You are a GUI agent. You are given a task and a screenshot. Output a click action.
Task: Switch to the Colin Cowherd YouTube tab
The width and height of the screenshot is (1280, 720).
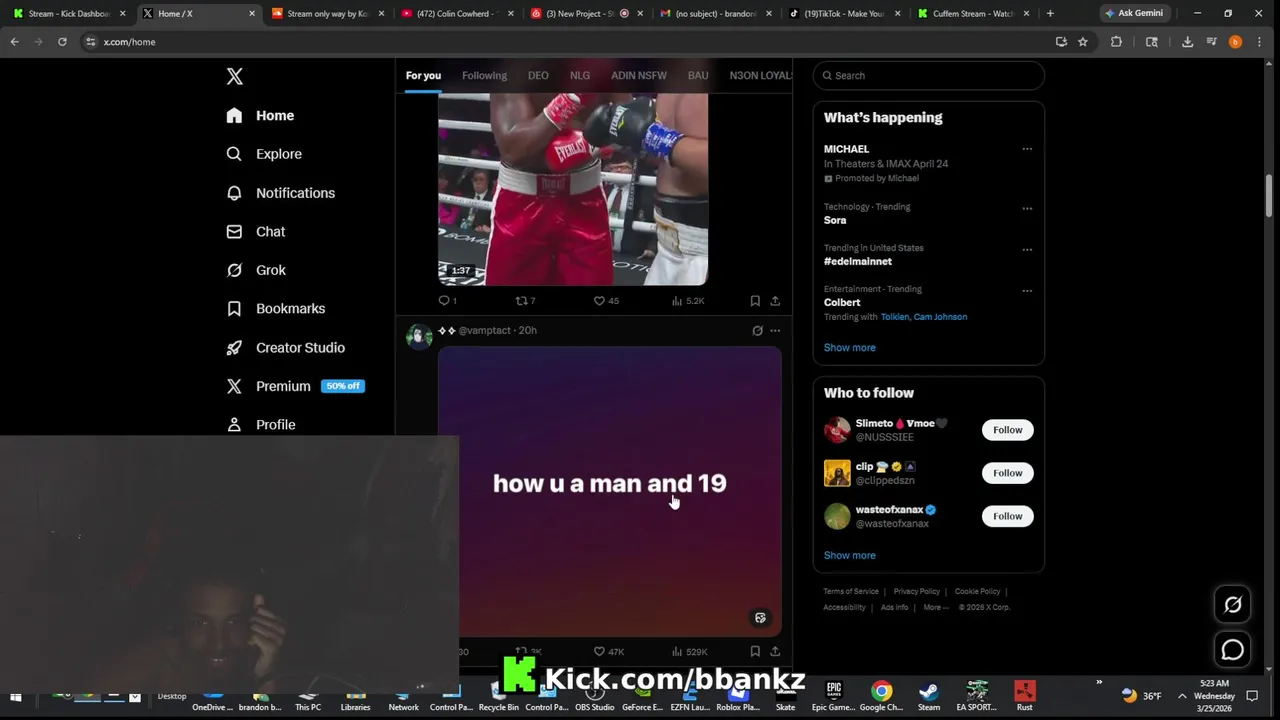click(458, 14)
